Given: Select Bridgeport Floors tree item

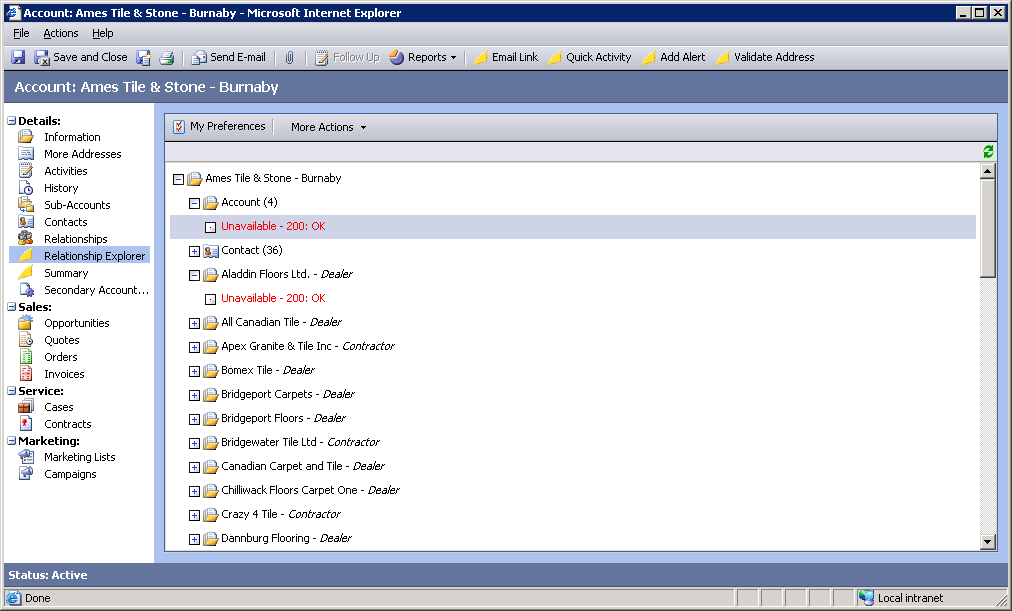Looking at the screenshot, I should click(283, 418).
